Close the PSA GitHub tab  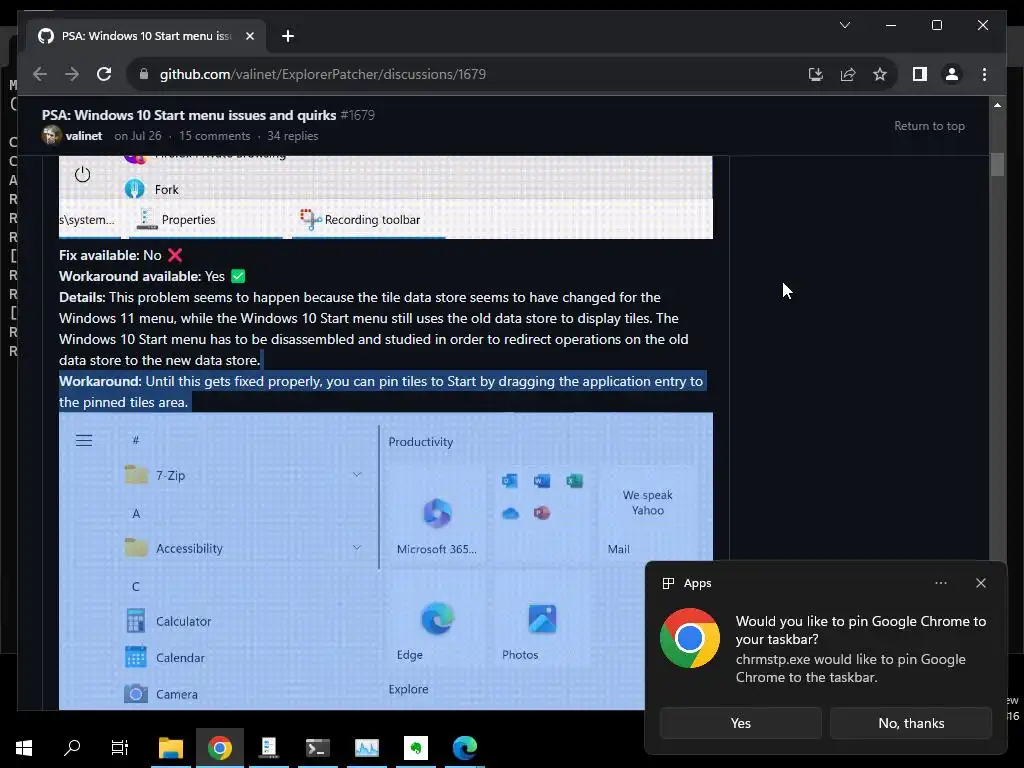pos(249,36)
